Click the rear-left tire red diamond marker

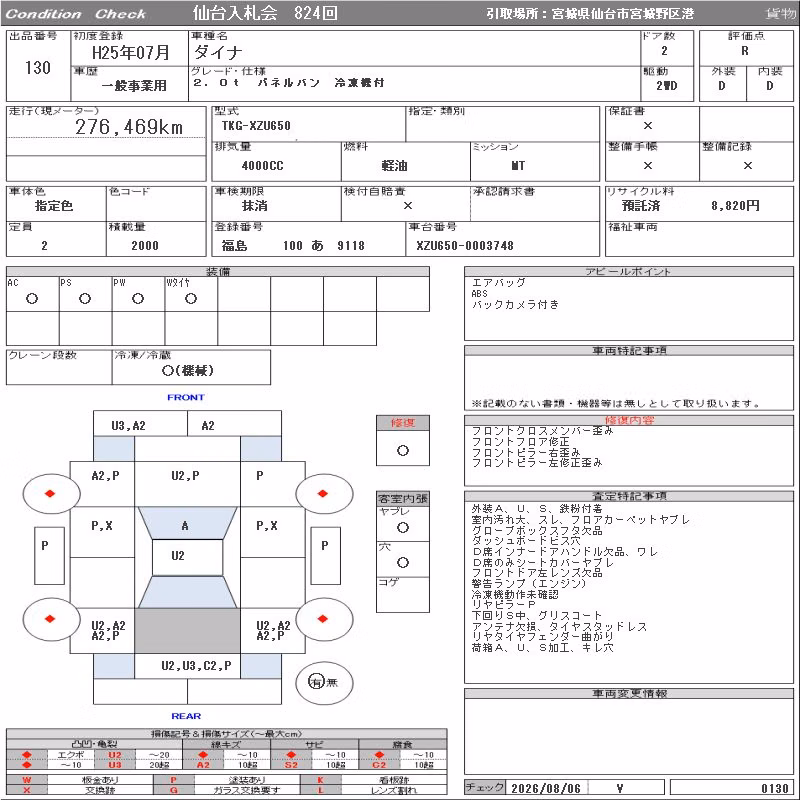pyautogui.click(x=50, y=619)
